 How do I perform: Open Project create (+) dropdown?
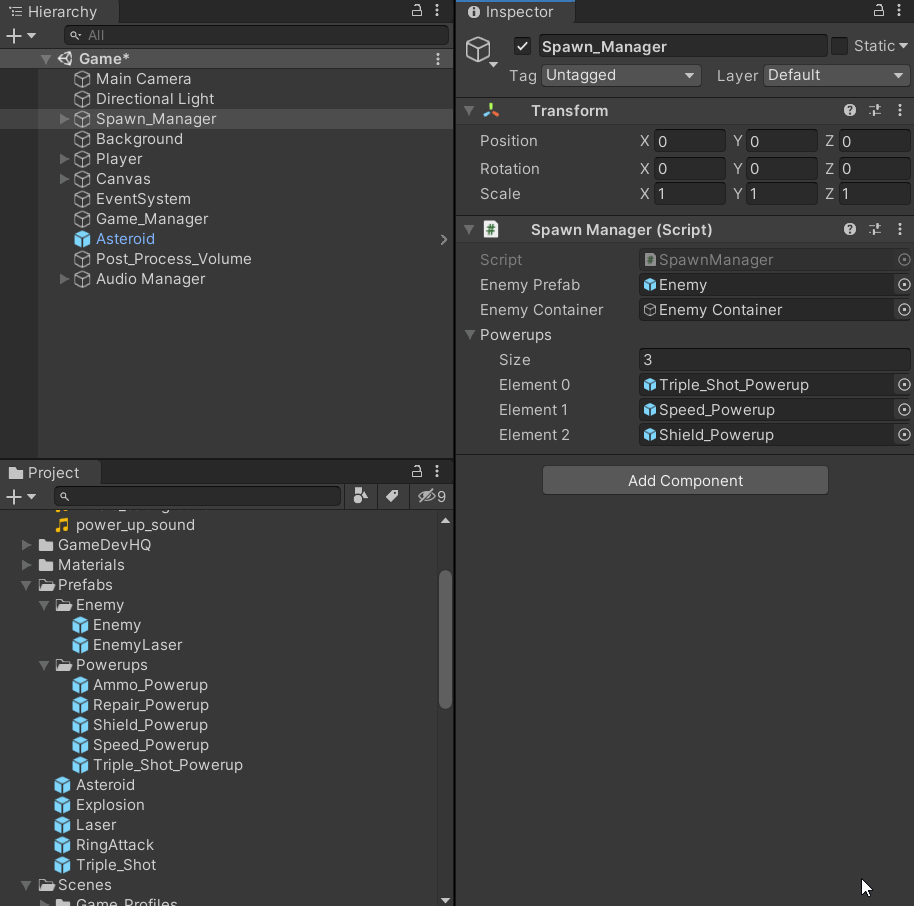click(x=21, y=497)
